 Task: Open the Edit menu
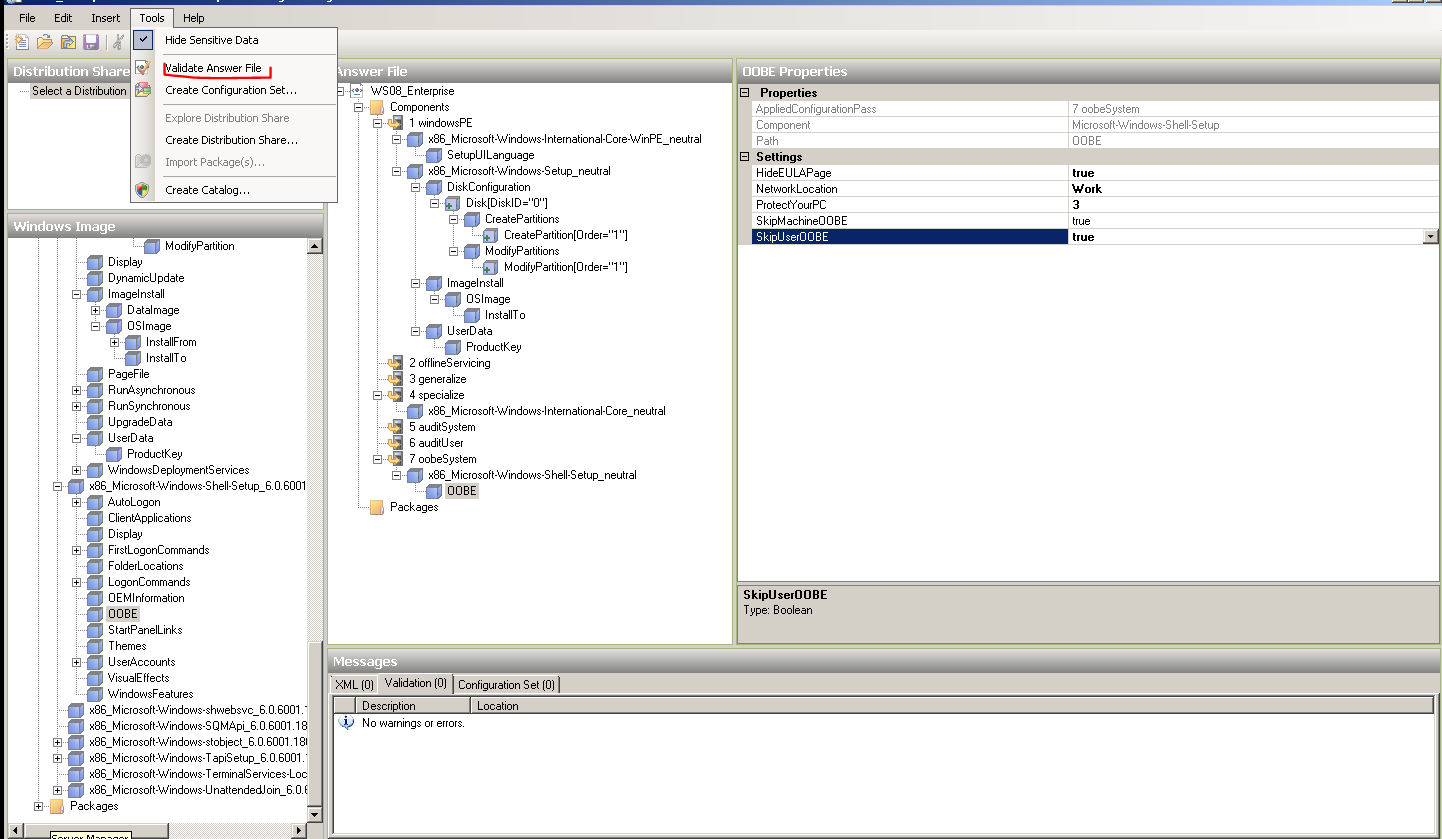(63, 18)
